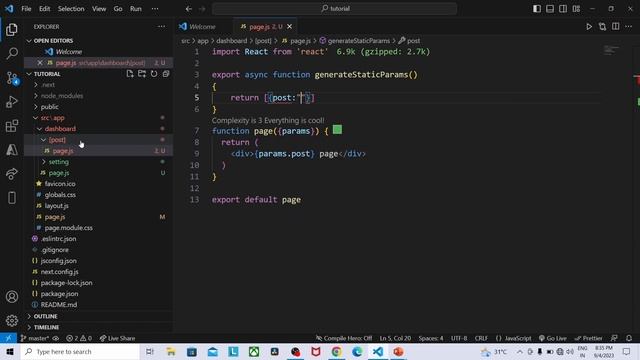The width and height of the screenshot is (640, 360).
Task: Expand the node_modules folder
Action: pos(36,96)
